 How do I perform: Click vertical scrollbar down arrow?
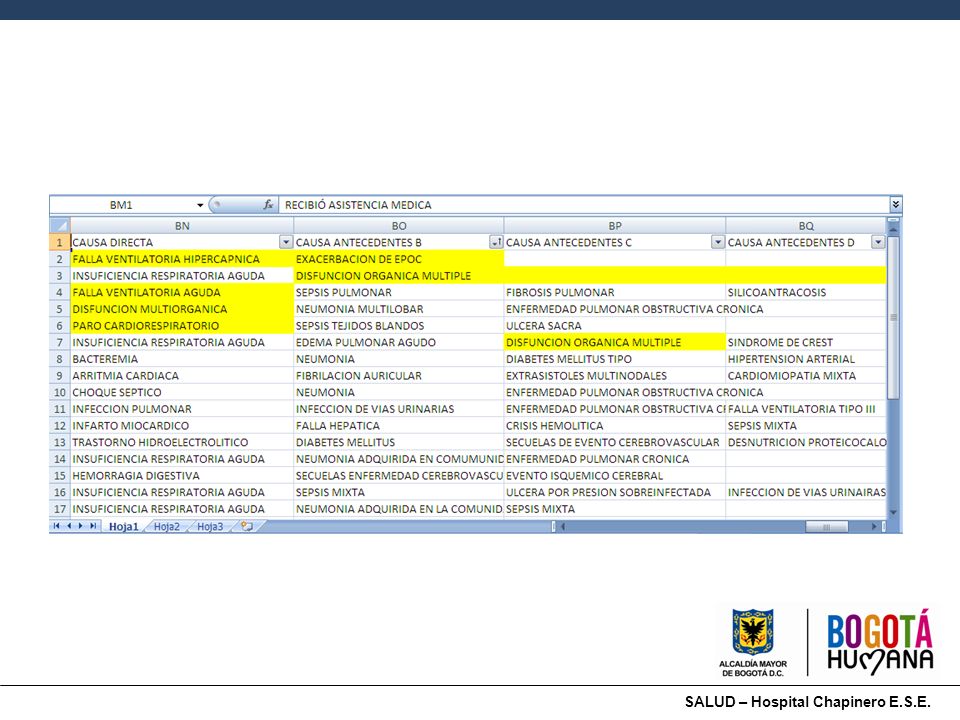coord(893,512)
